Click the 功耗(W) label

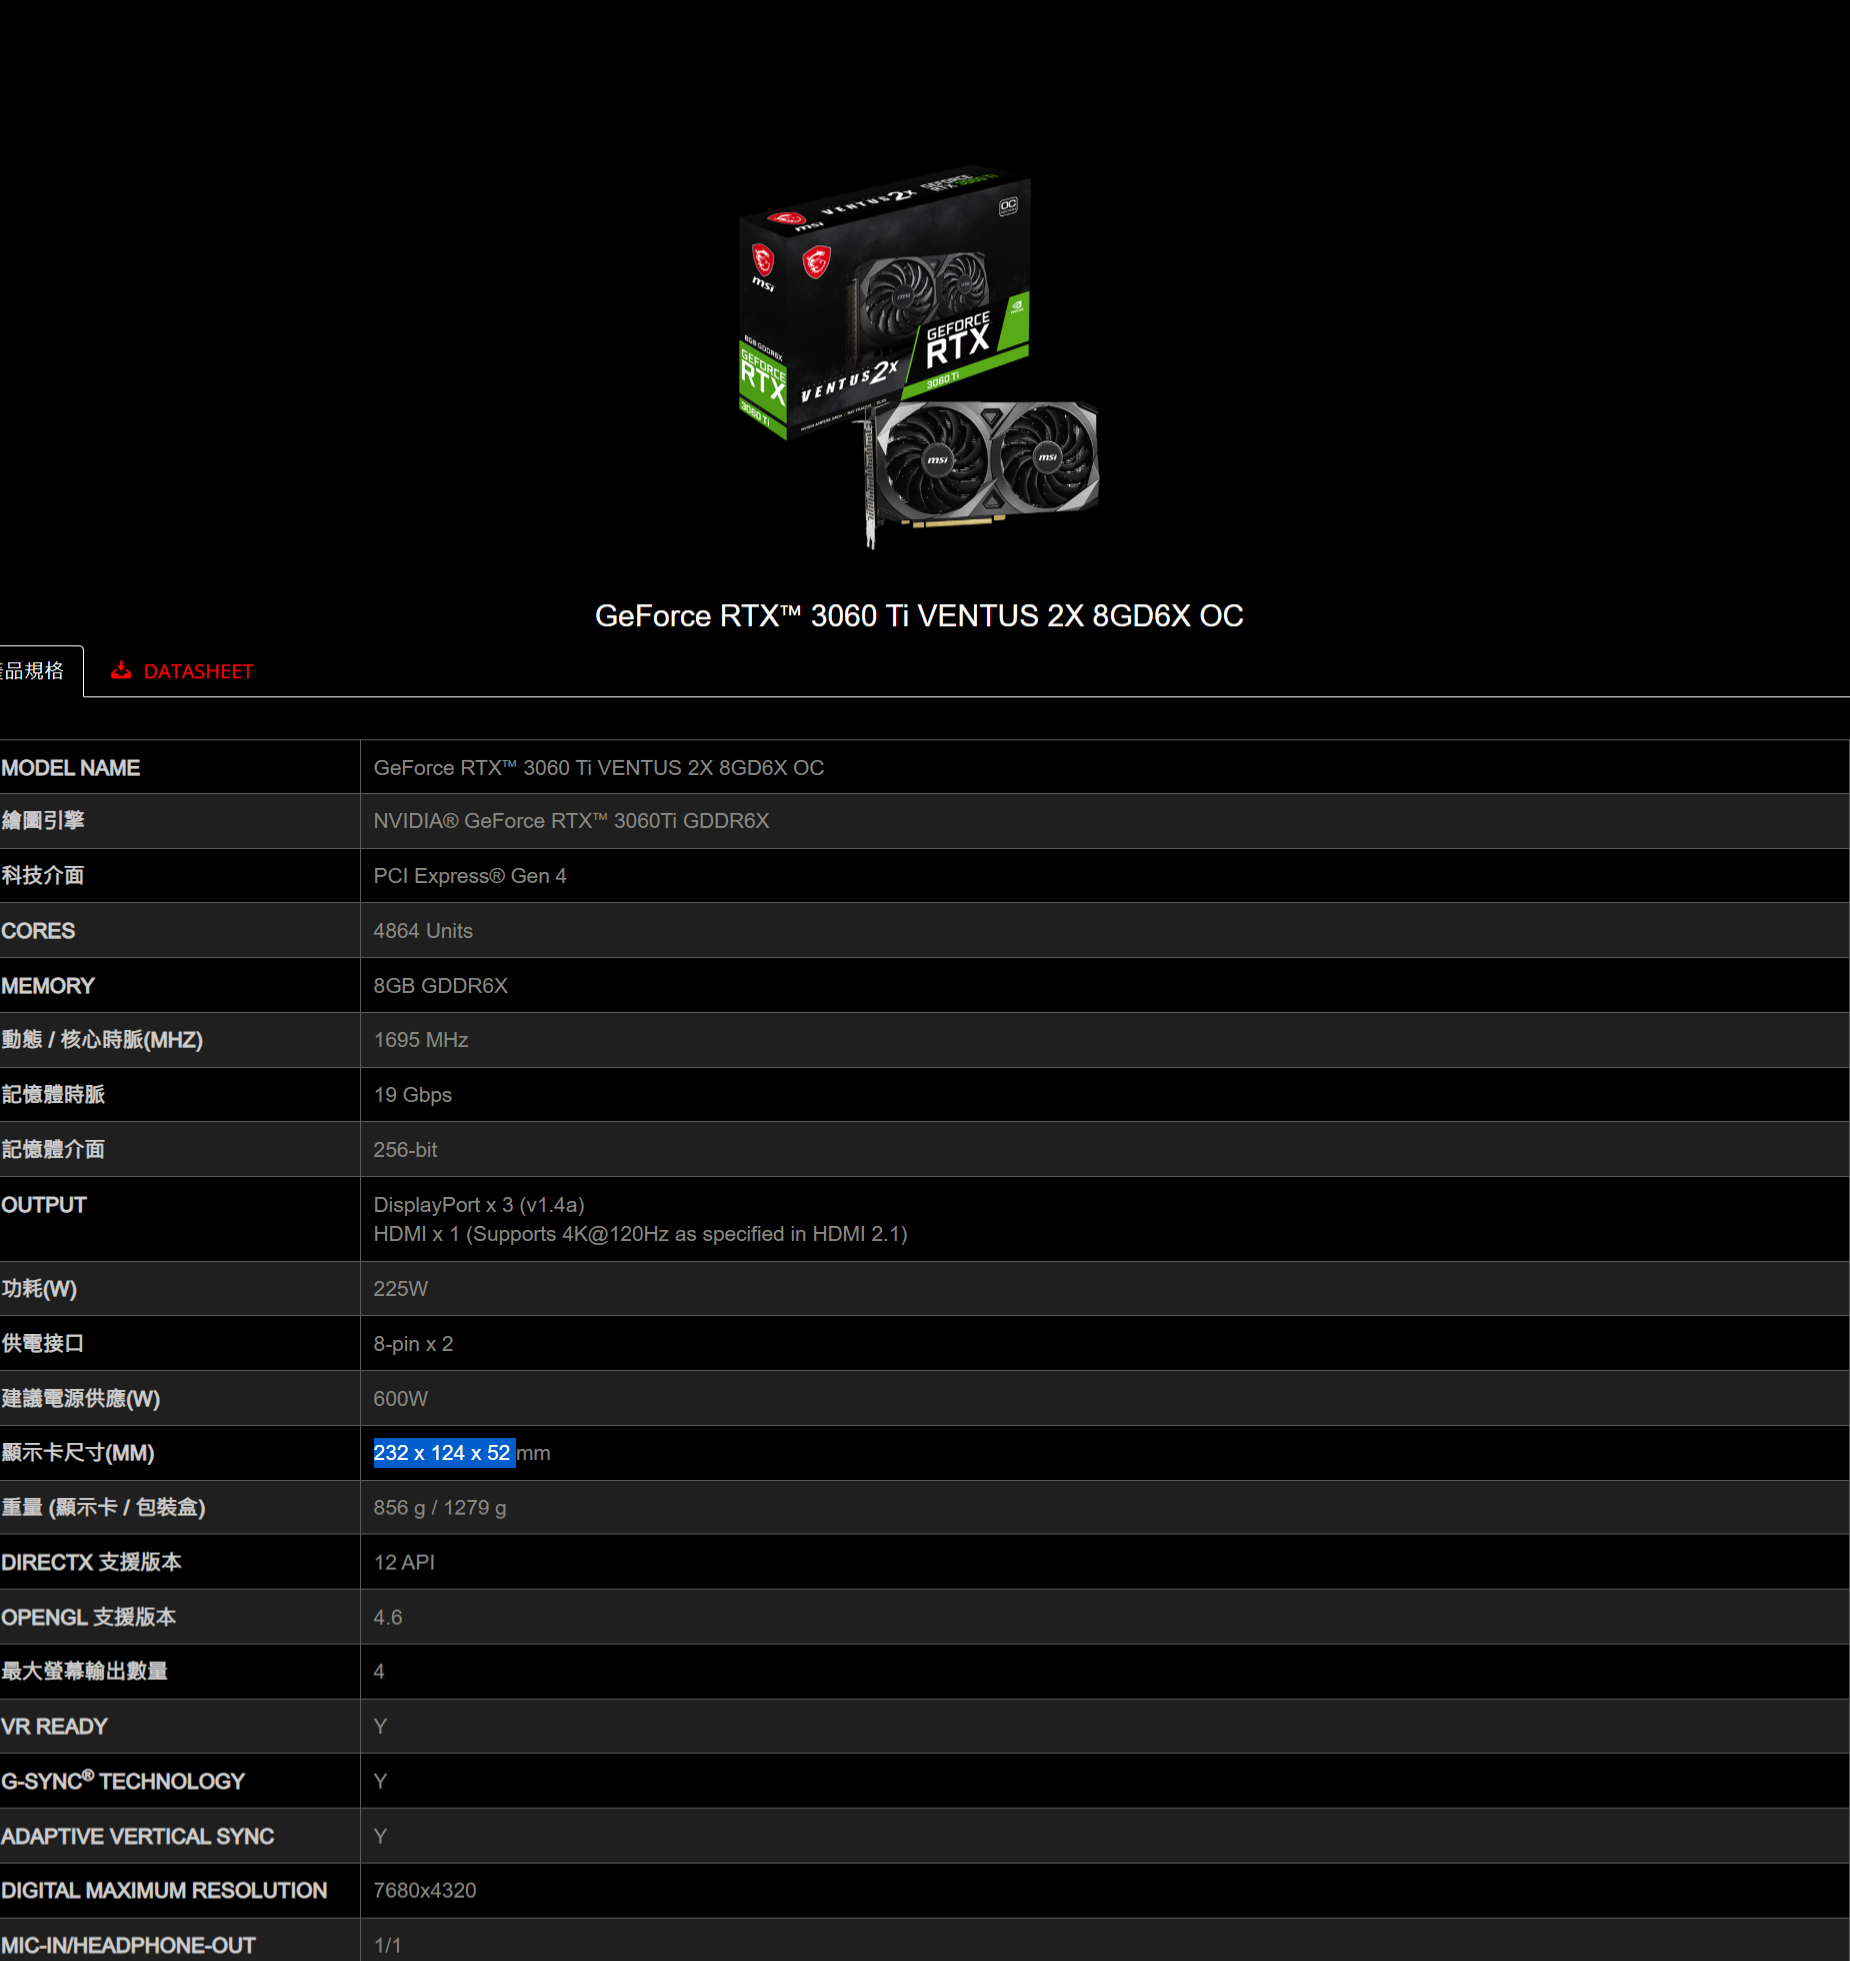point(39,1289)
